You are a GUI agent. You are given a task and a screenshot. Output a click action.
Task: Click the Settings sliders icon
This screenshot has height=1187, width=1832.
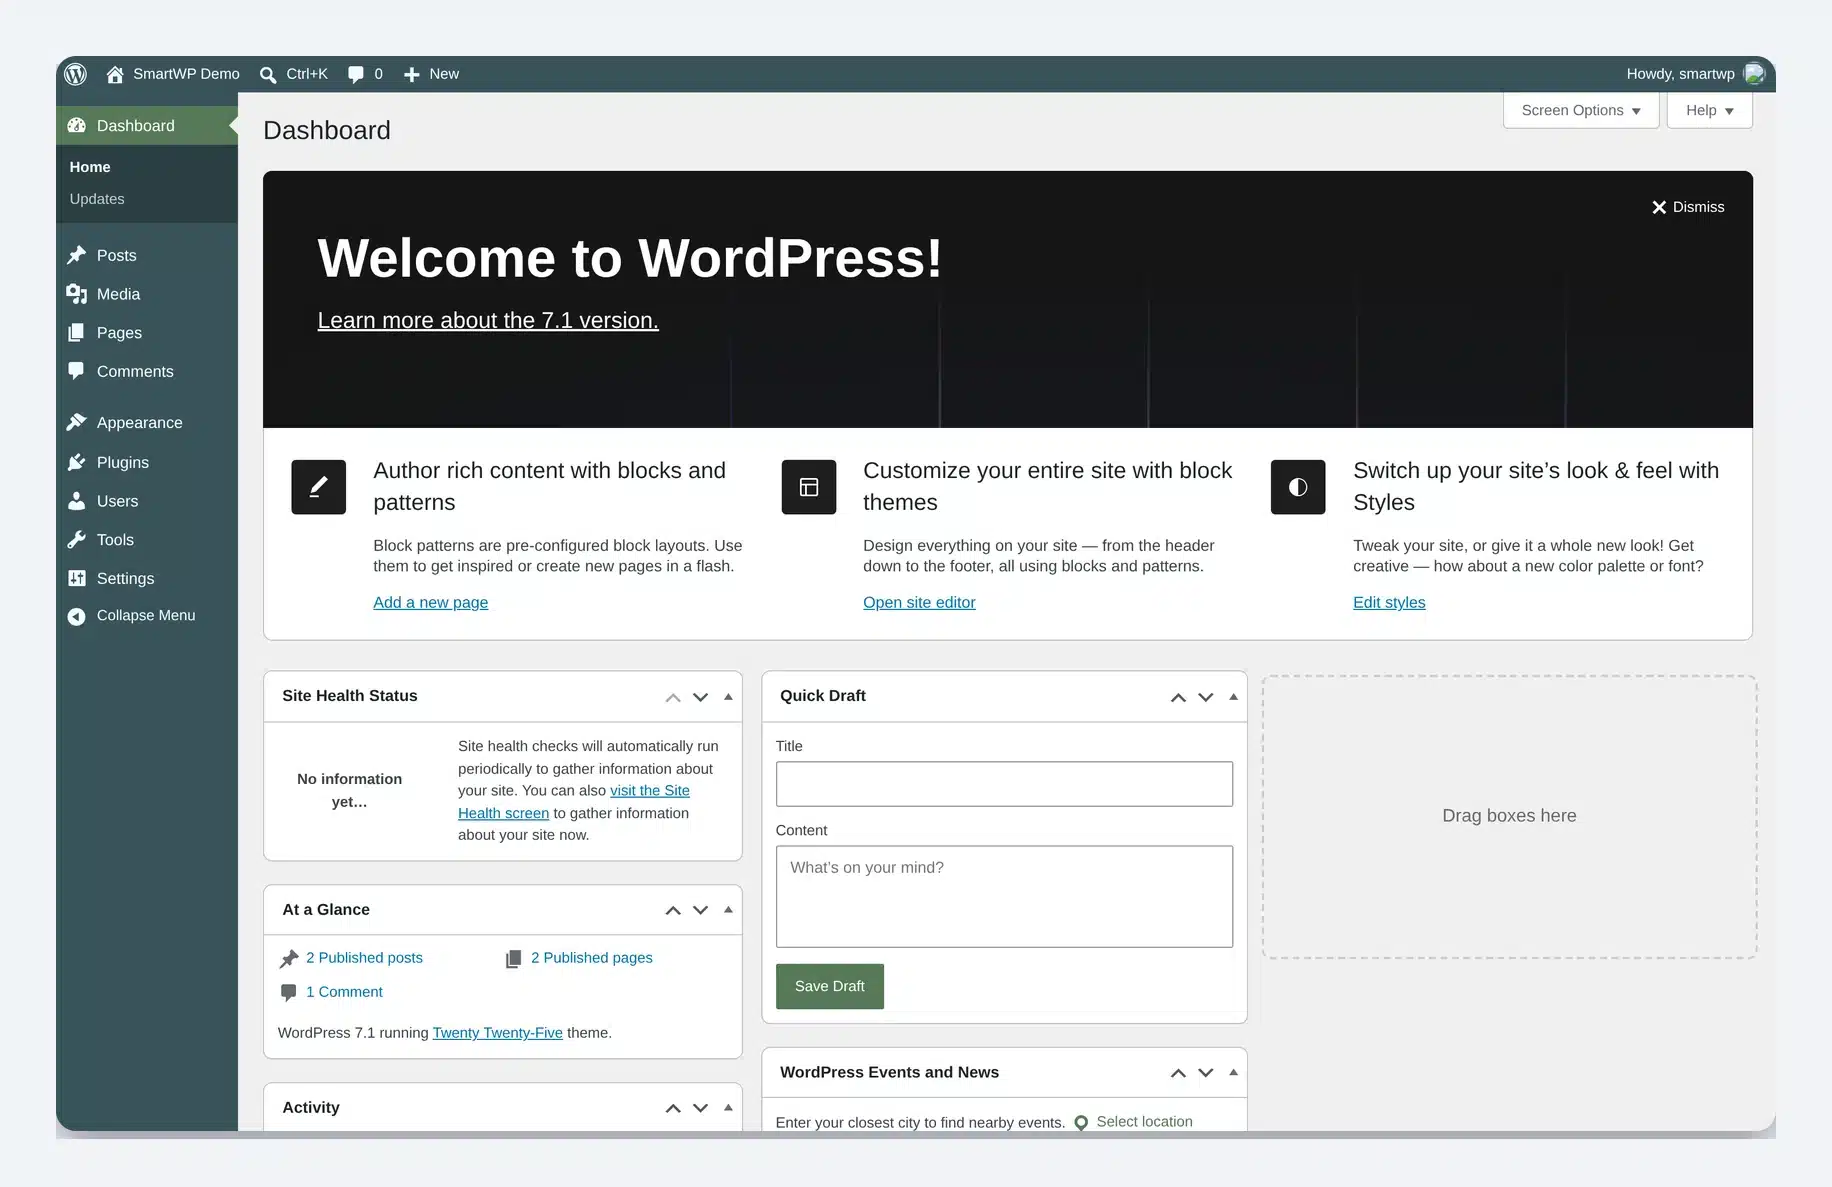click(x=77, y=578)
